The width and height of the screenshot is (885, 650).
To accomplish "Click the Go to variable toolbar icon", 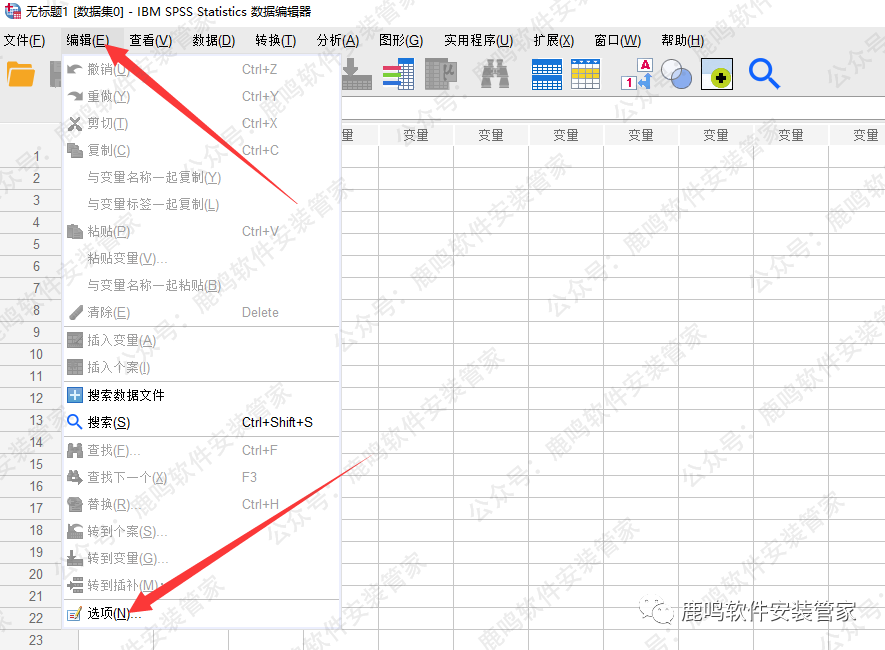I will [x=357, y=74].
